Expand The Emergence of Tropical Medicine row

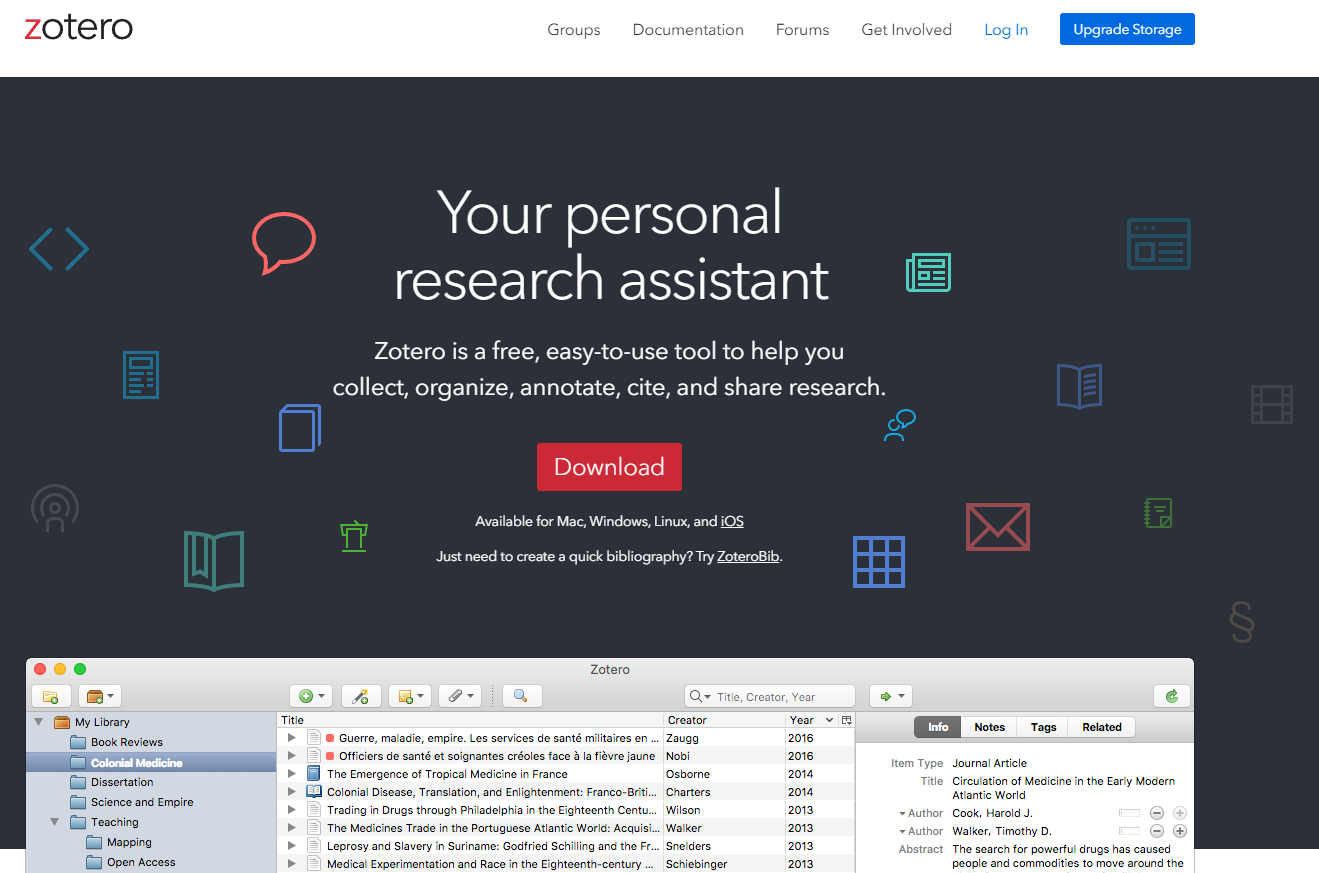click(x=292, y=774)
